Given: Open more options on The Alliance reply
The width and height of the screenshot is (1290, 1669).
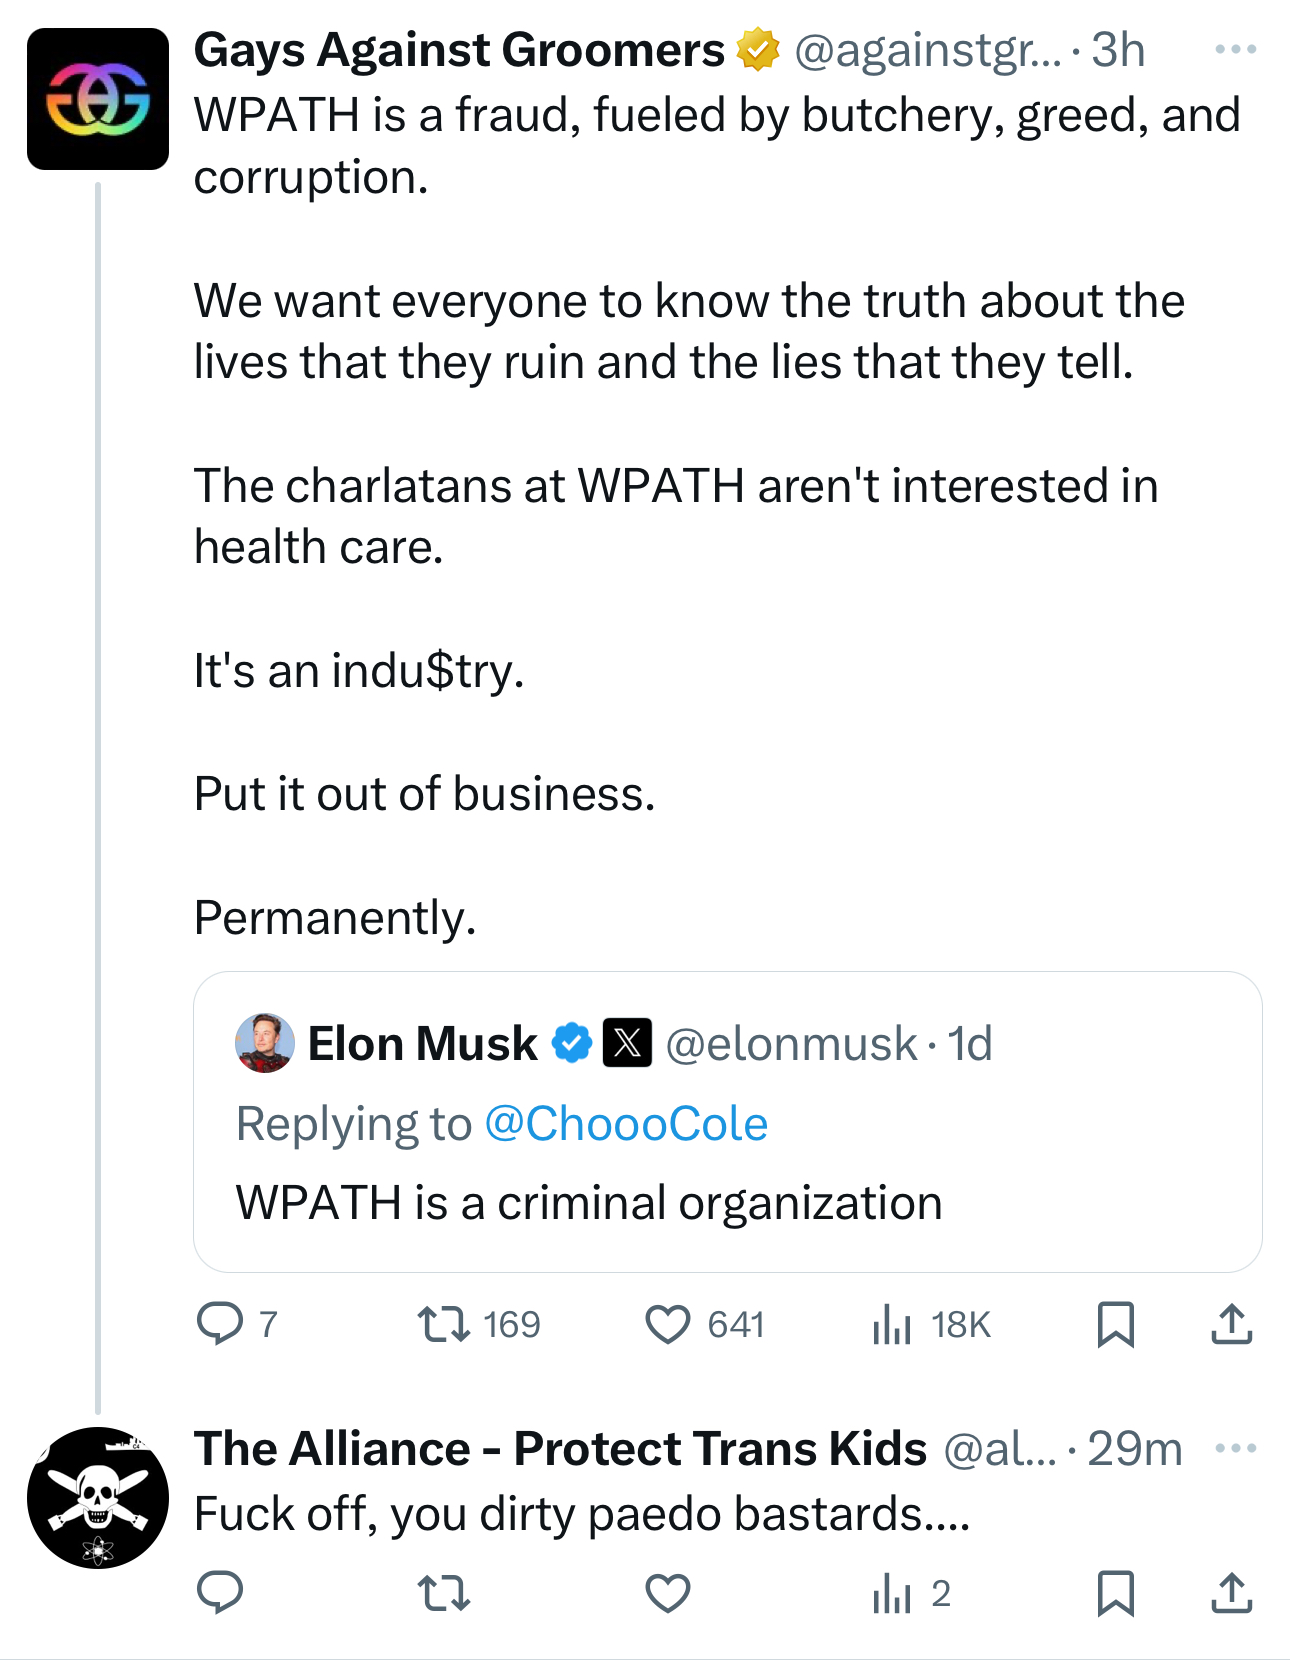Looking at the screenshot, I should point(1235,1448).
